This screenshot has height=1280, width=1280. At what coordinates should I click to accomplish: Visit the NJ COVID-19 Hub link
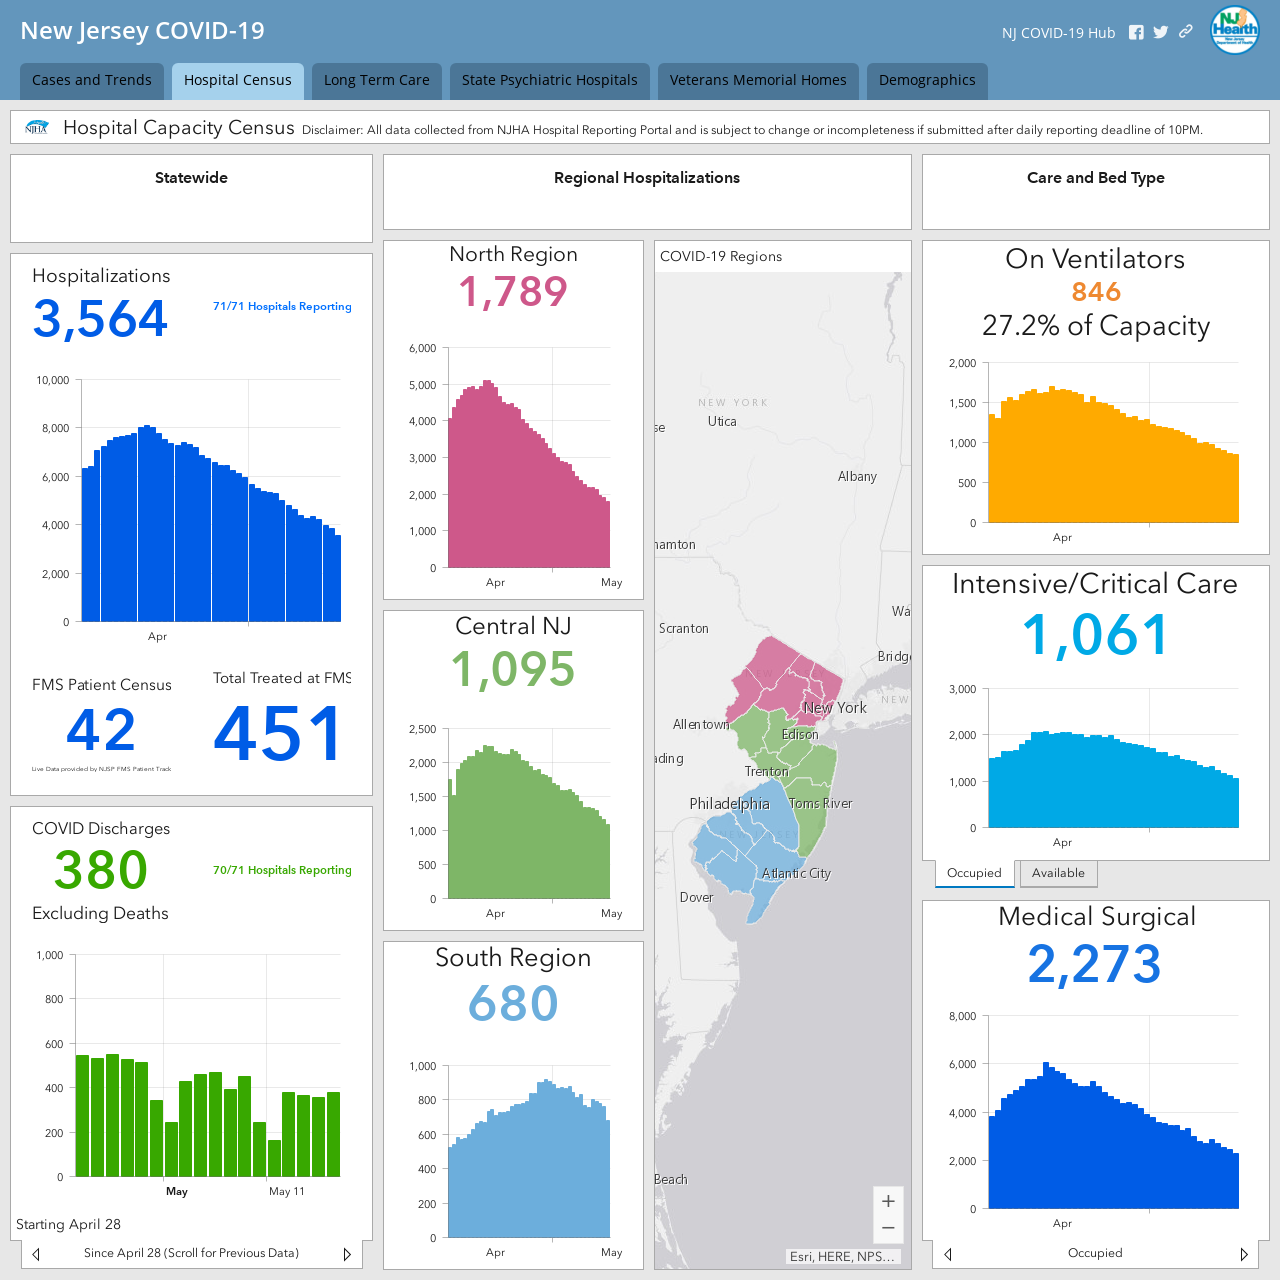point(1058,33)
